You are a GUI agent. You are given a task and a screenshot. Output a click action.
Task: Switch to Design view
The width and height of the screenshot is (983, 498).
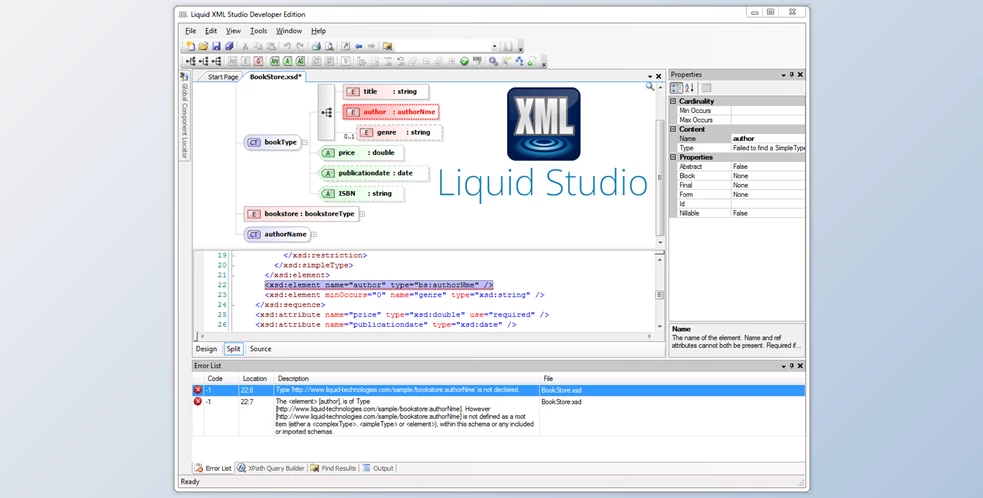click(206, 349)
